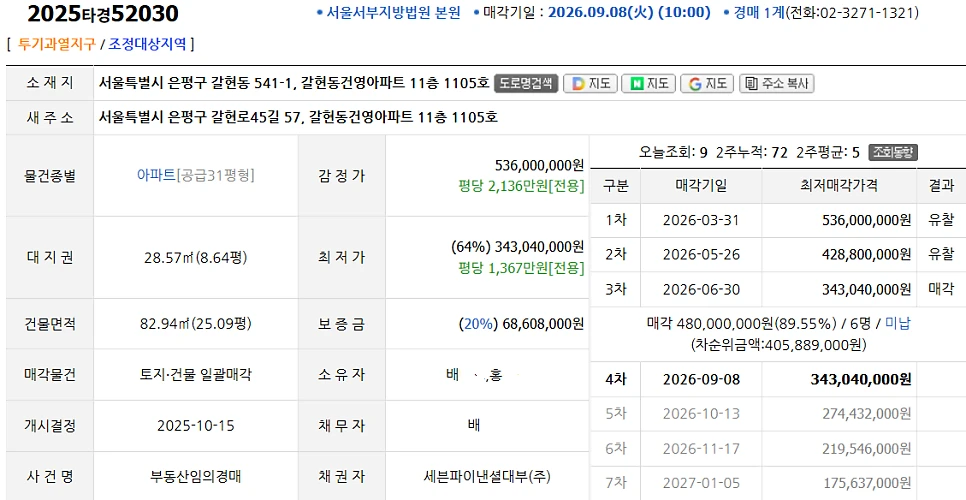966x500 pixels.
Task: Click the 투기과열지구 link
Action: click(56, 44)
